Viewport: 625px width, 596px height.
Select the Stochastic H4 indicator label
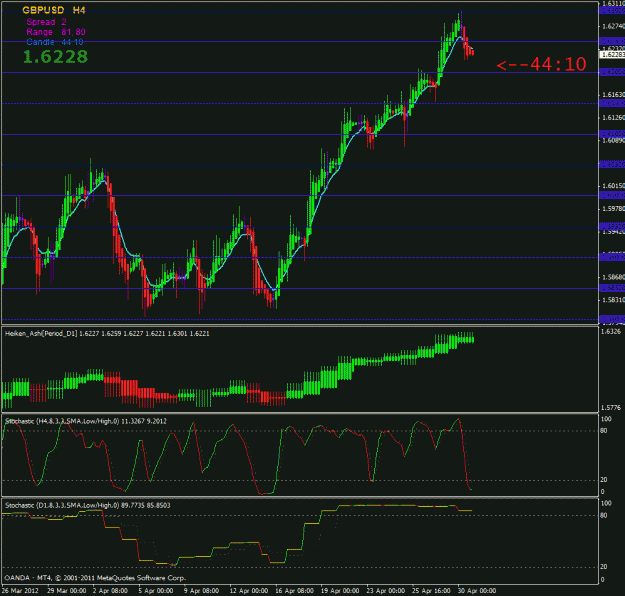tap(86, 421)
